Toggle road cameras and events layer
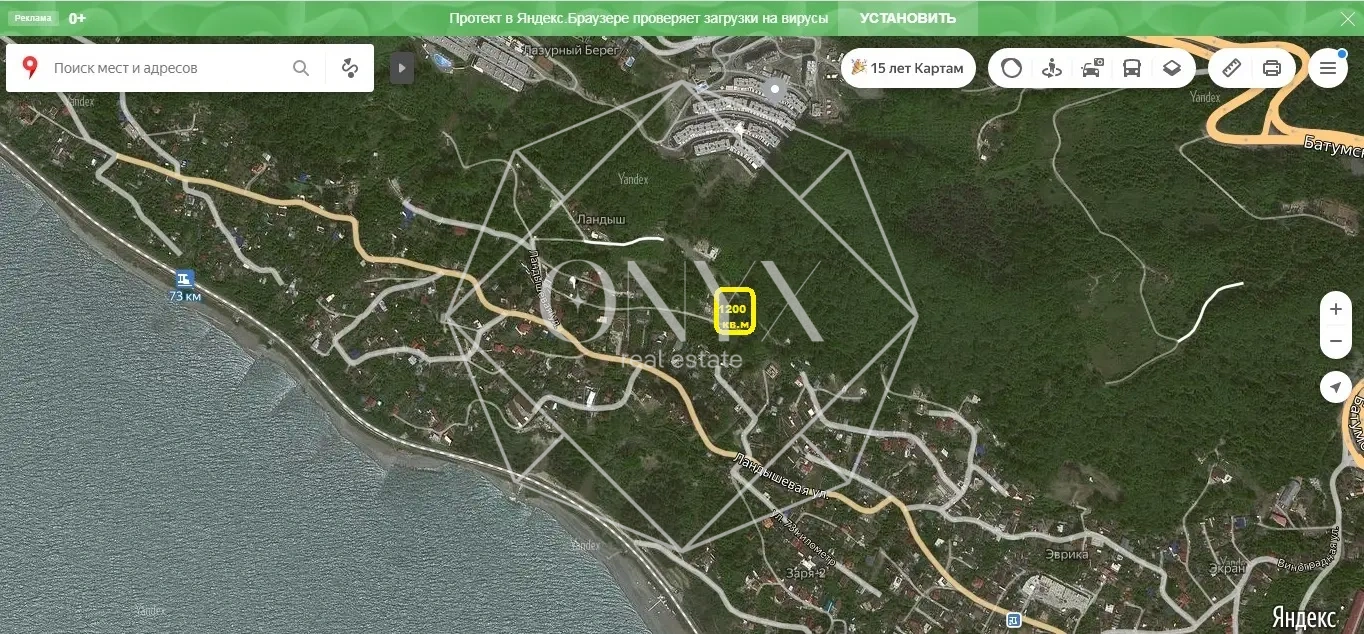Image resolution: width=1364 pixels, height=634 pixels. tap(1092, 68)
